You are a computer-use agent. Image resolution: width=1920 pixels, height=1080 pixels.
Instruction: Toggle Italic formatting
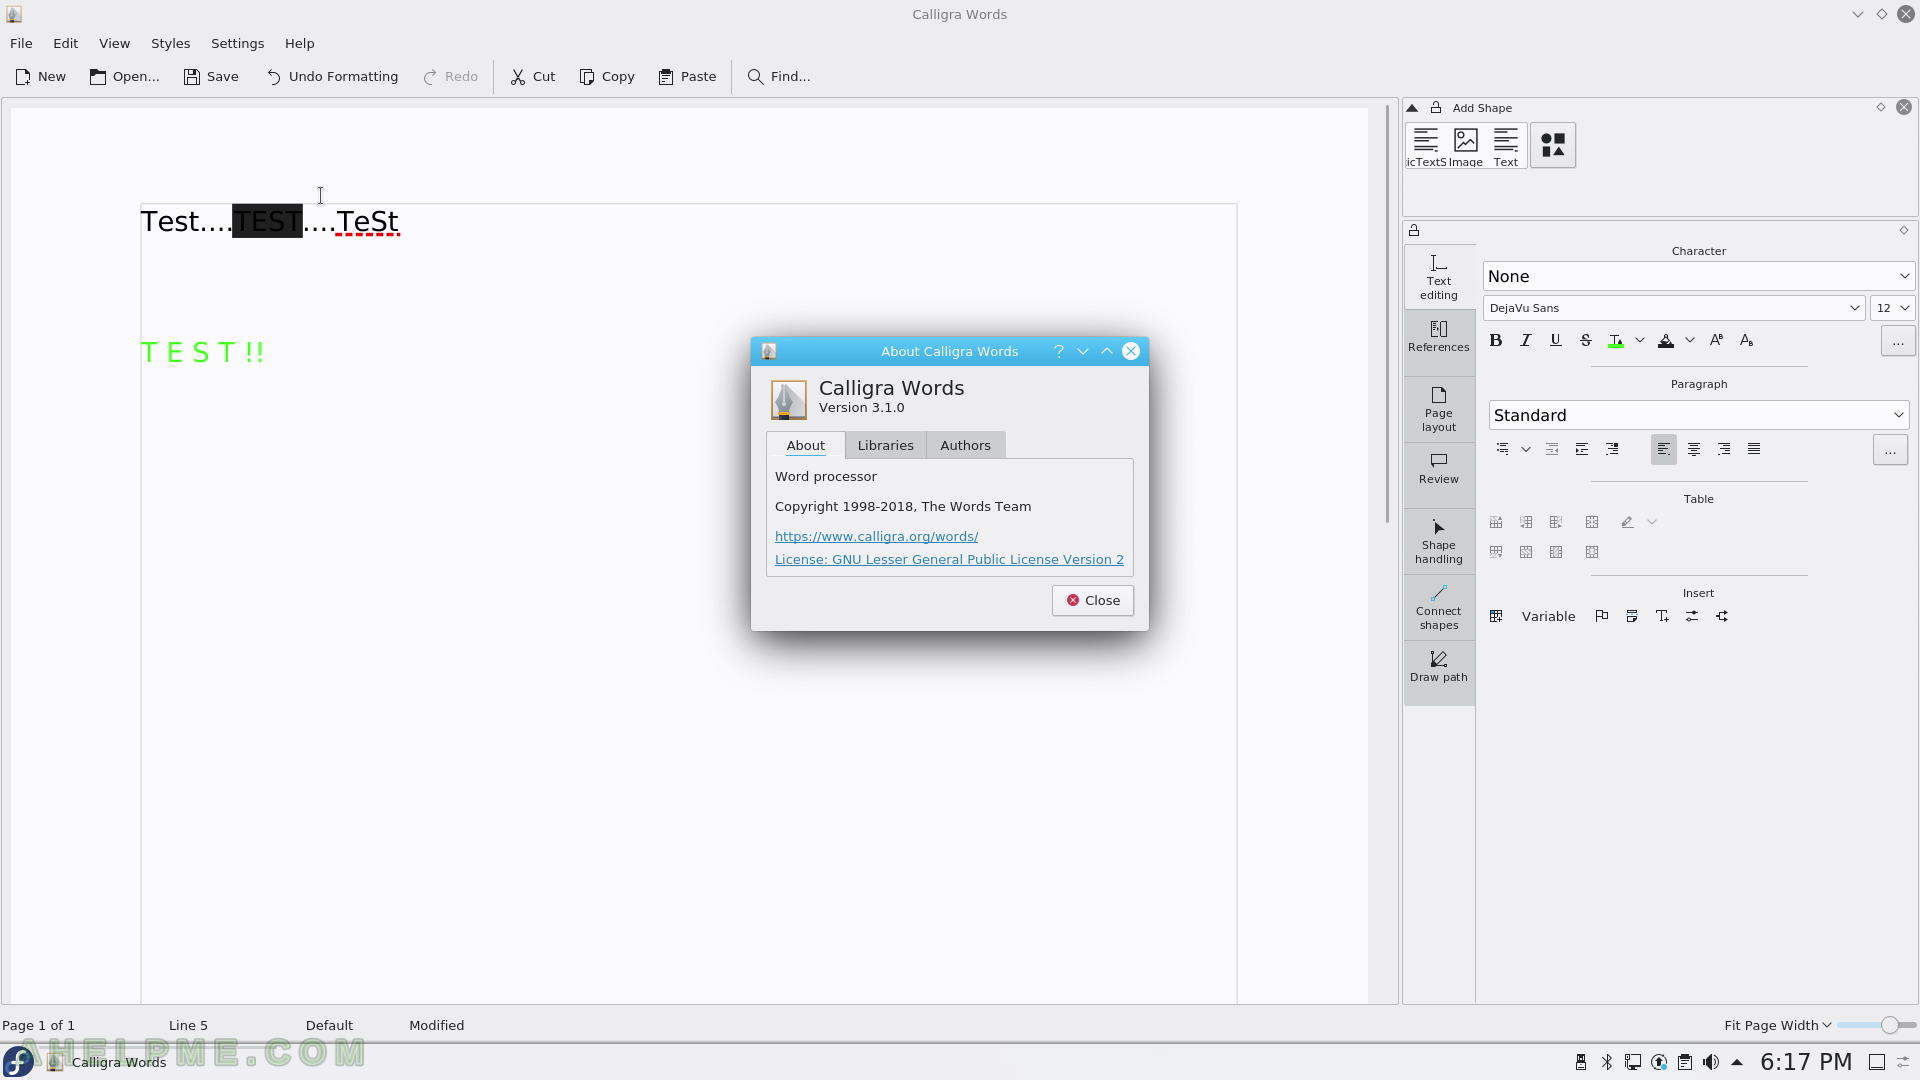(1526, 340)
